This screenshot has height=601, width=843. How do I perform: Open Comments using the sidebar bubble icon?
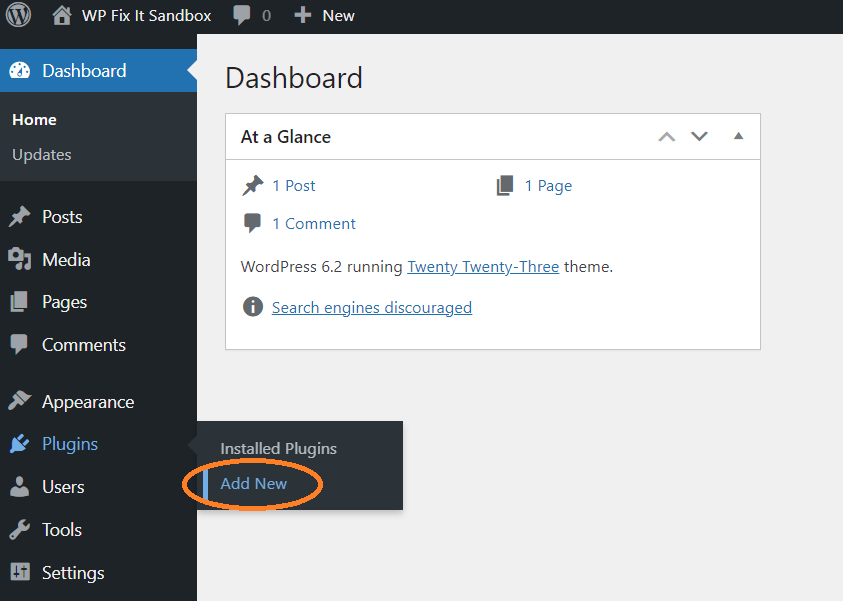coord(21,344)
